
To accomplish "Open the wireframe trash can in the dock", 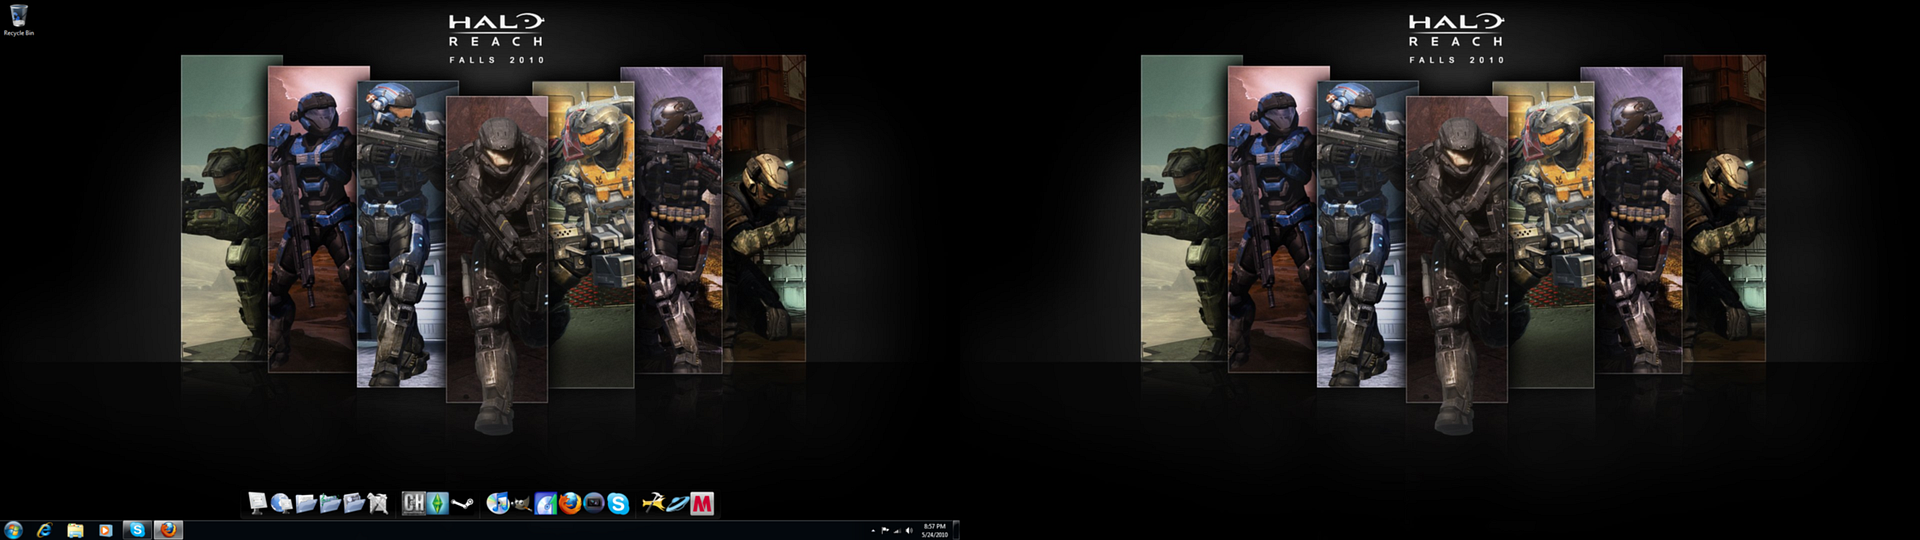I will click(x=377, y=503).
